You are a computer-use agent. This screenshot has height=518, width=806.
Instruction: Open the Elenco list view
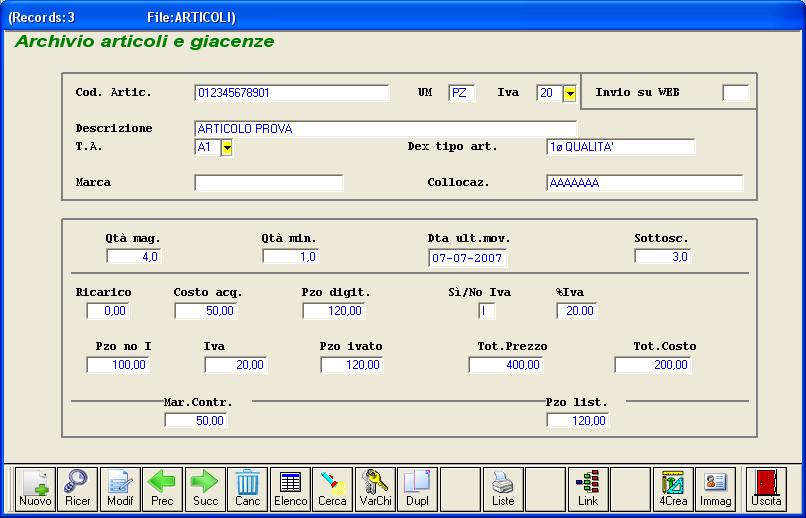(290, 489)
